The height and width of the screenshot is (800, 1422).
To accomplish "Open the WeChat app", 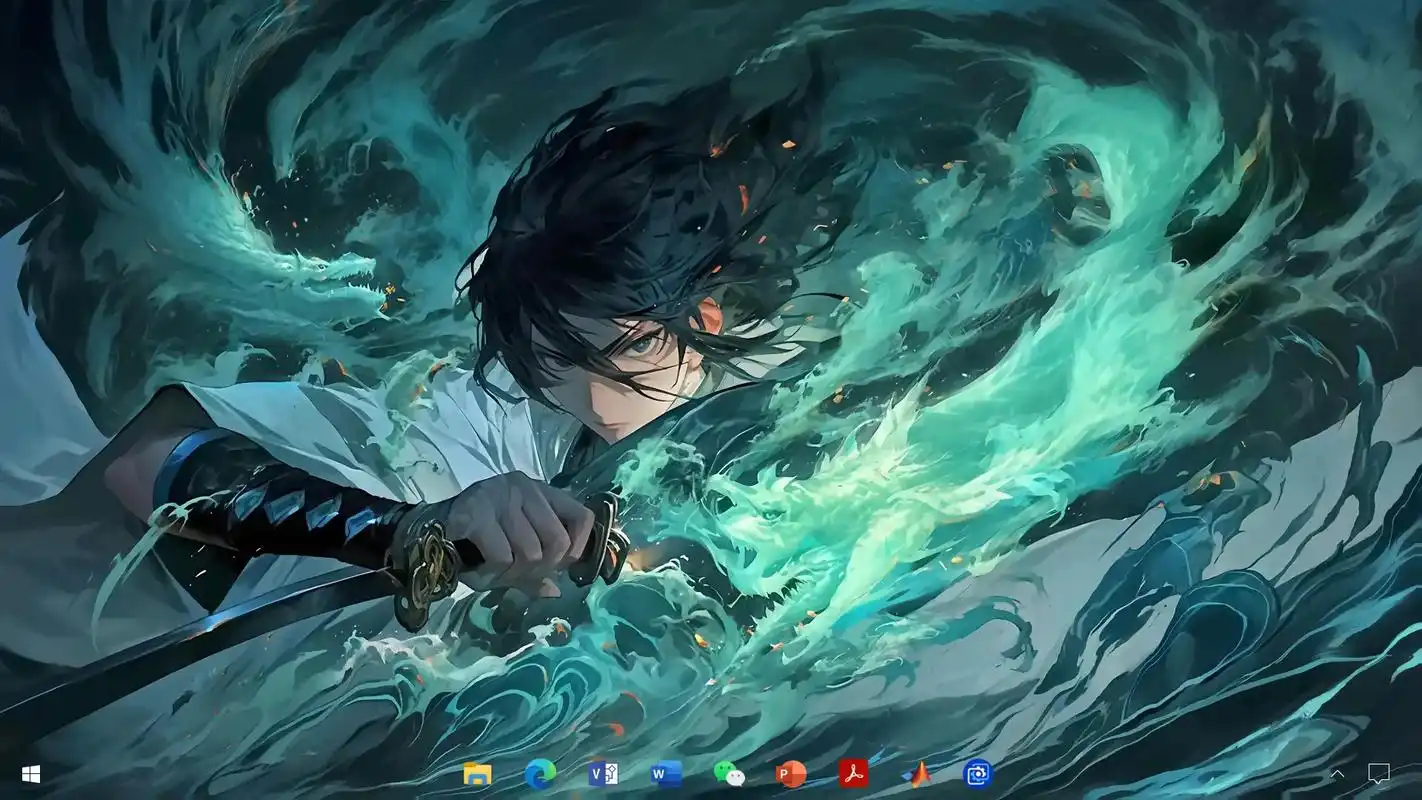I will (x=728, y=774).
